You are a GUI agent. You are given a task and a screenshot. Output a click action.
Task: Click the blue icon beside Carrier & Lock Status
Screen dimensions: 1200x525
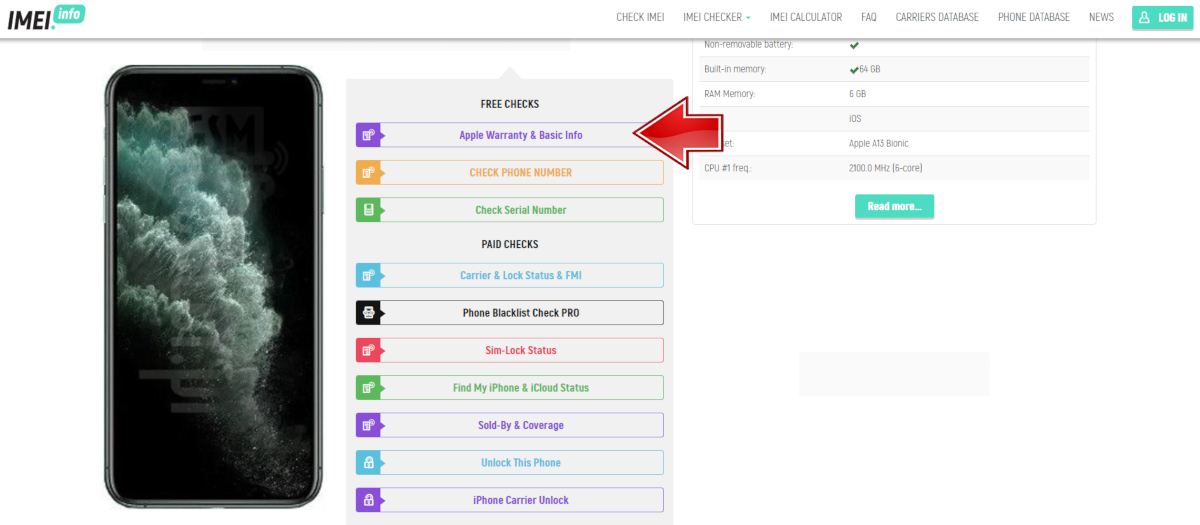tap(368, 275)
